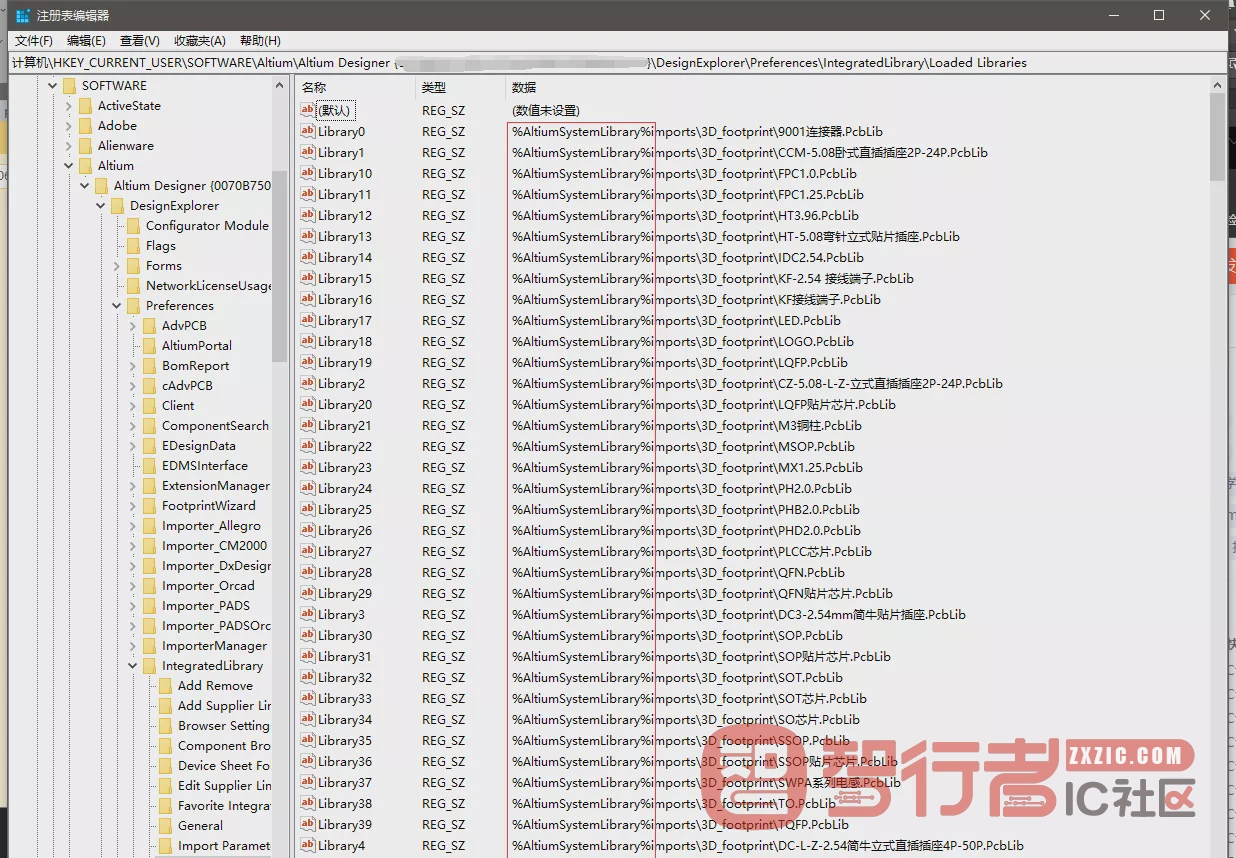This screenshot has width=1236, height=858.
Task: Select the General folder icon
Action: pos(166,826)
